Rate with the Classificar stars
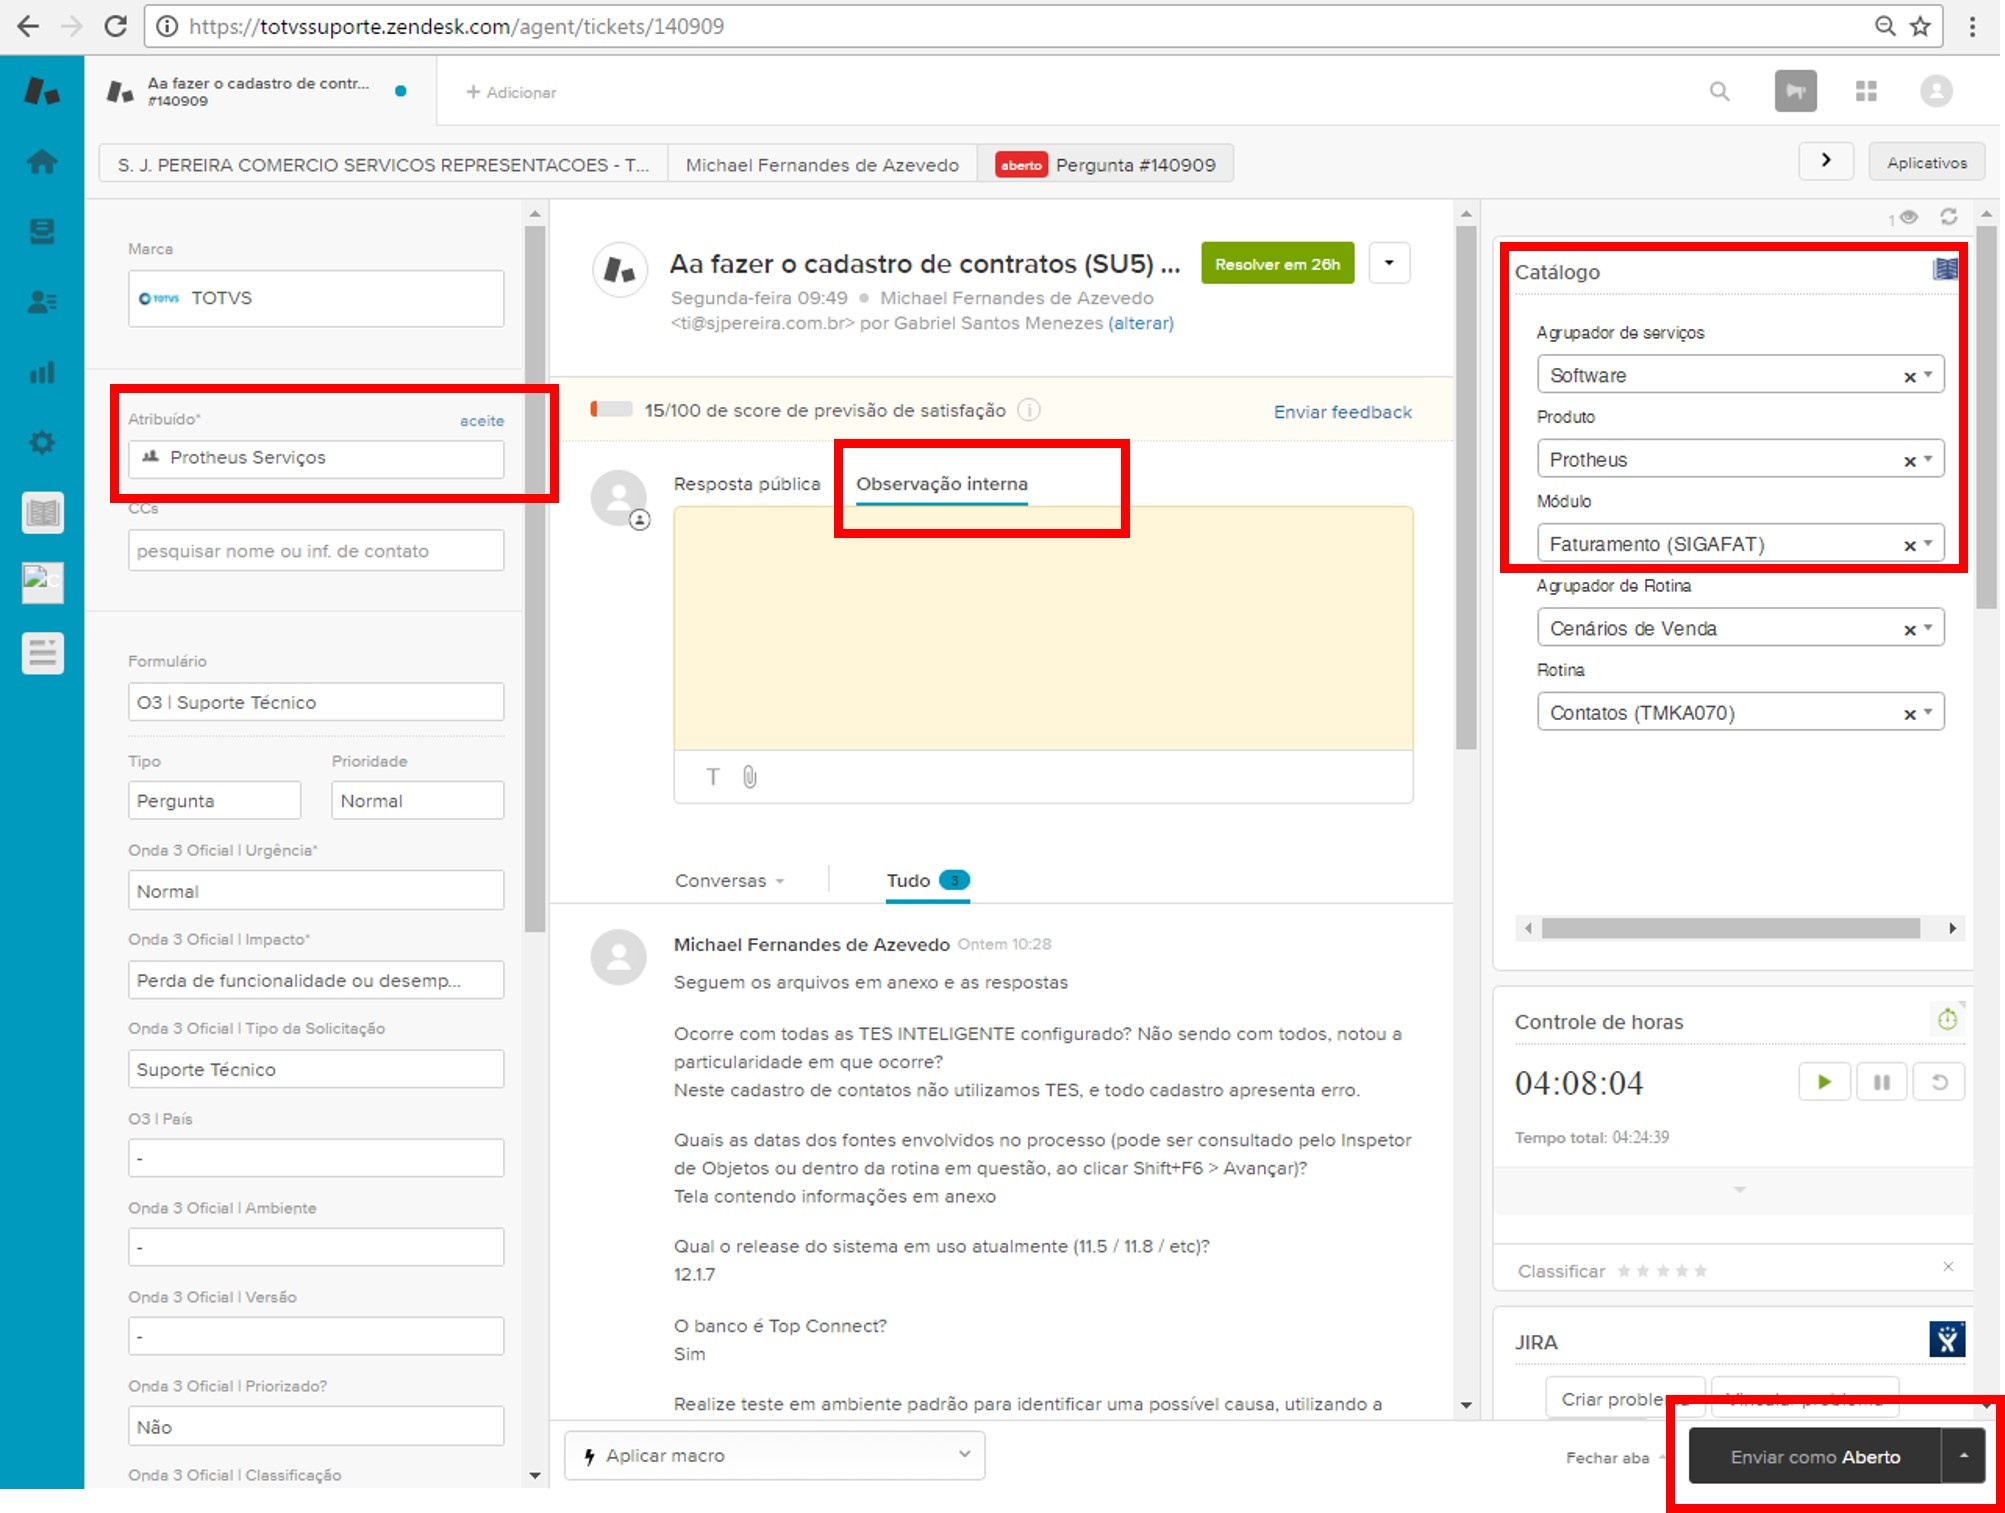This screenshot has width=2005, height=1513. coord(1661,1271)
